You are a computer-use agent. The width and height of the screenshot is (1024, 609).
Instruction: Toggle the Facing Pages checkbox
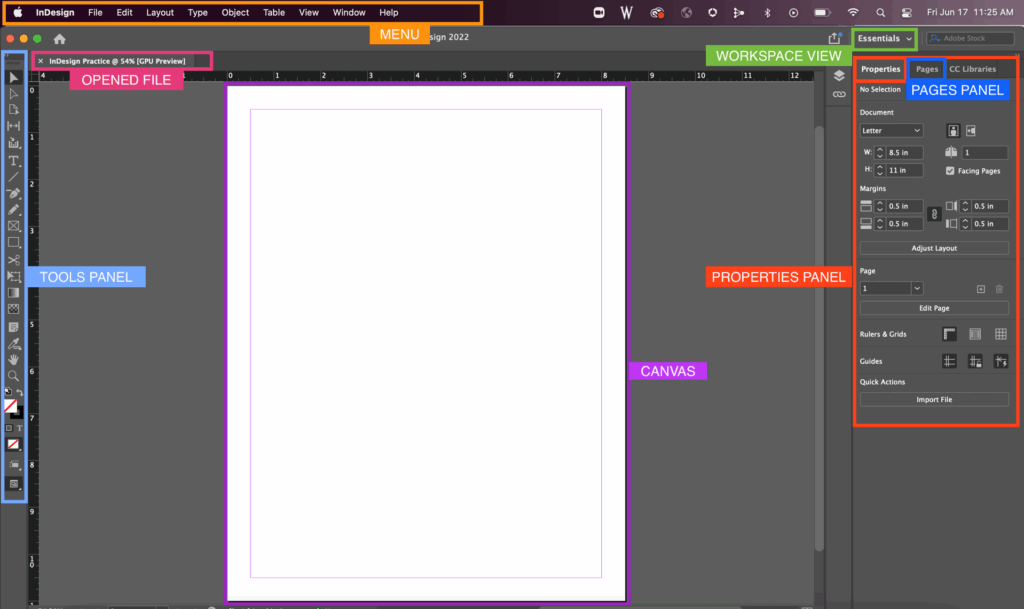tap(949, 170)
